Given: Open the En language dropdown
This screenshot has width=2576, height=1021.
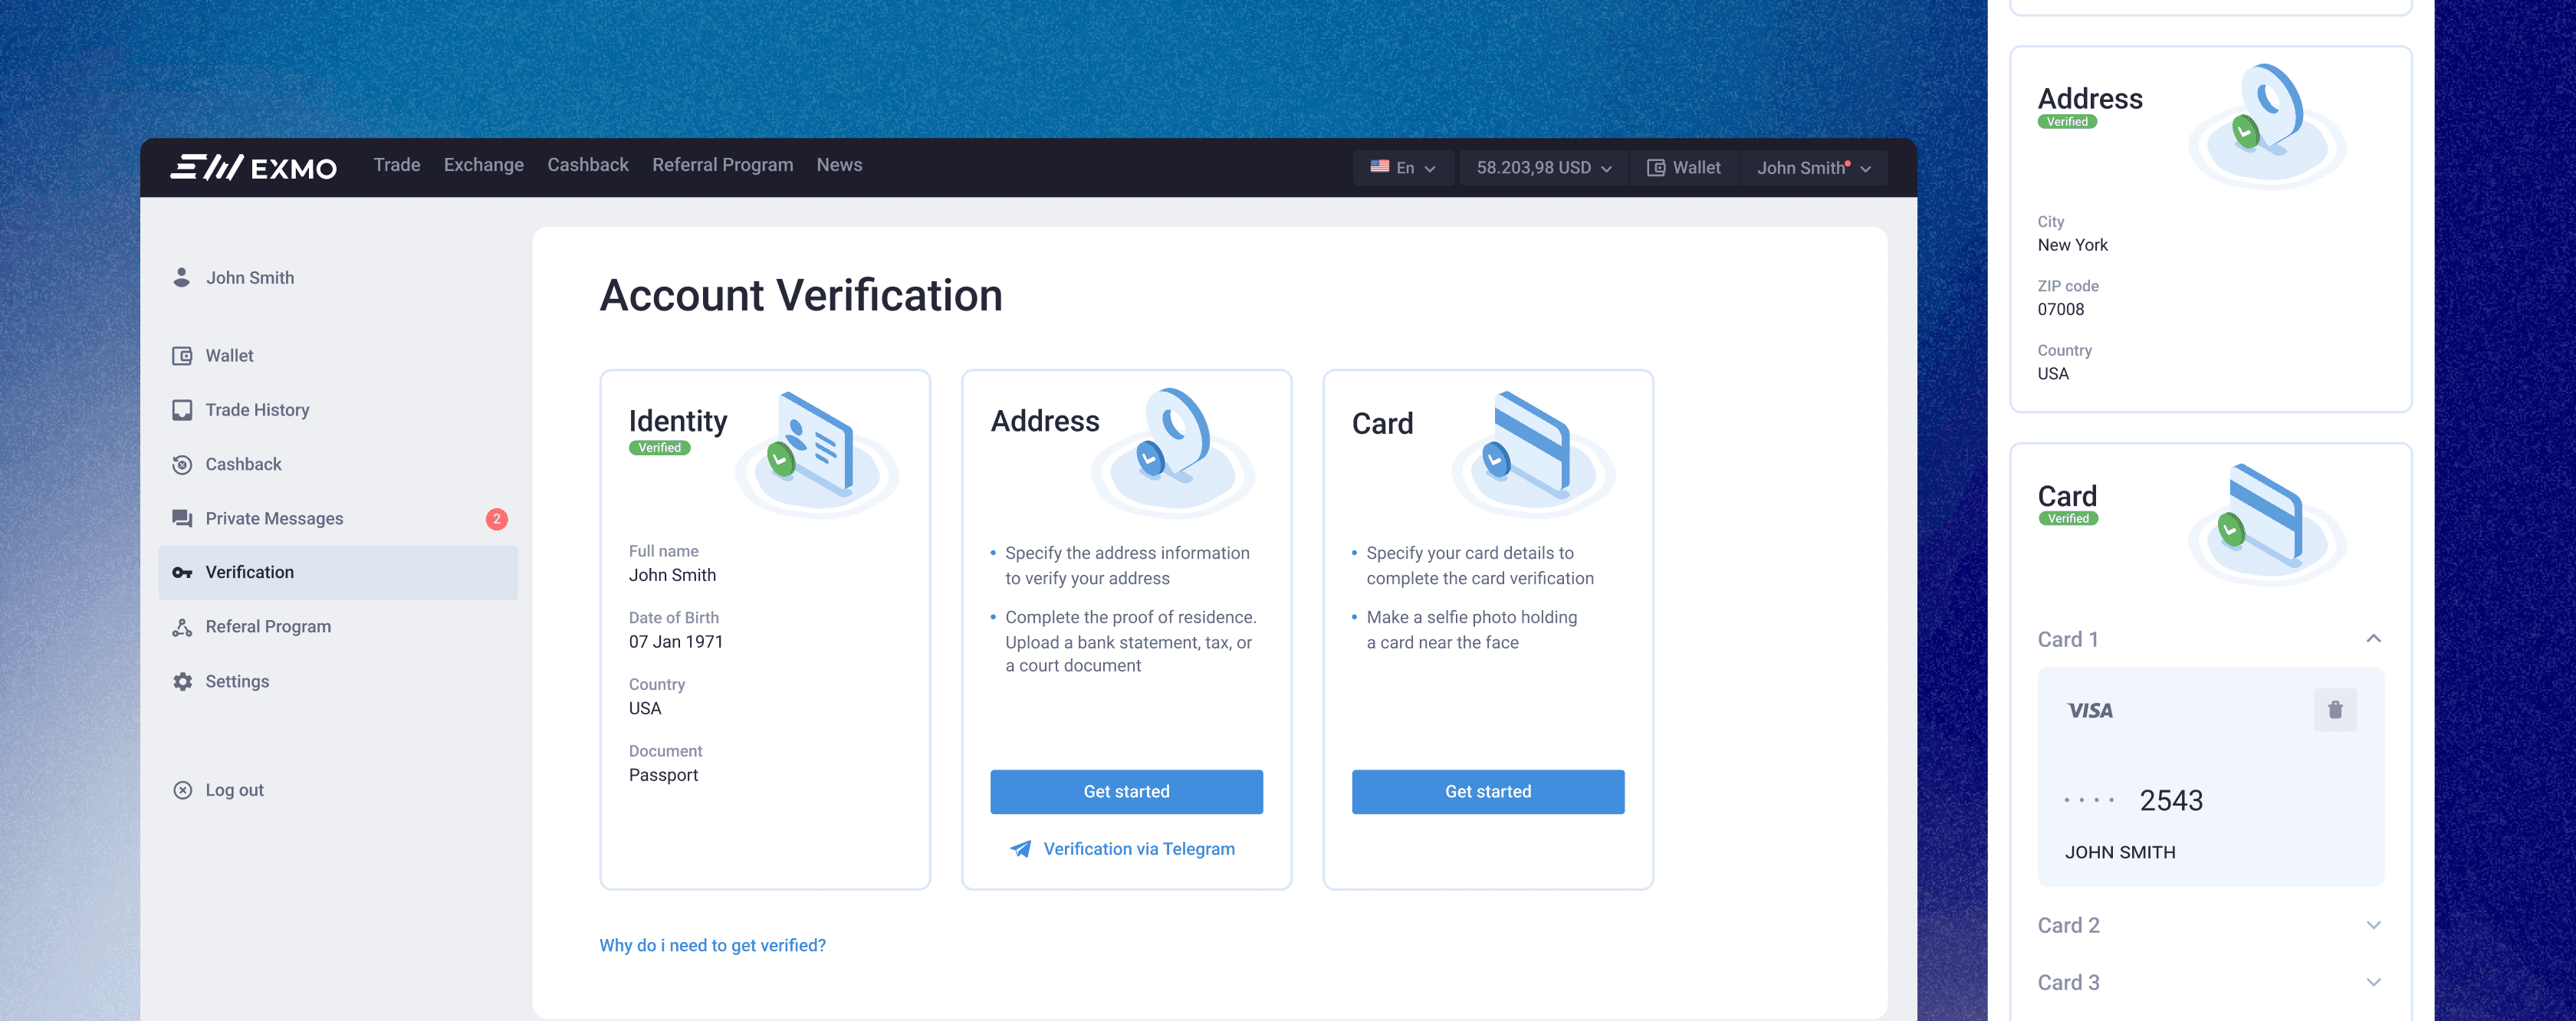Looking at the screenshot, I should tap(1402, 168).
